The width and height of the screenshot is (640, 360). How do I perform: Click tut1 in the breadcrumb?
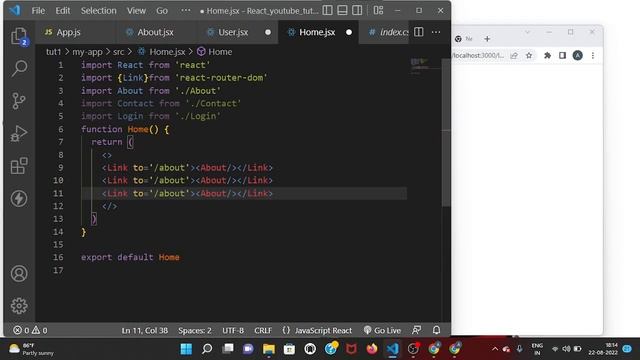(53, 52)
